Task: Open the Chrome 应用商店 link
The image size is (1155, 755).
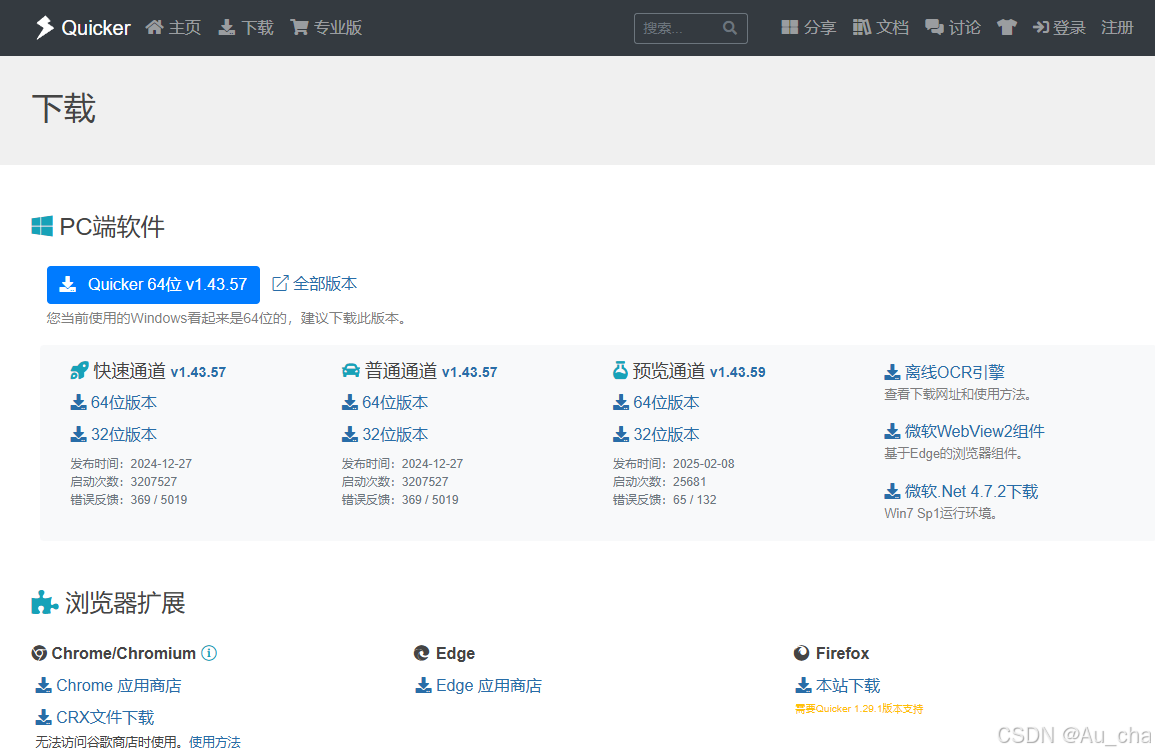Action: (x=107, y=685)
